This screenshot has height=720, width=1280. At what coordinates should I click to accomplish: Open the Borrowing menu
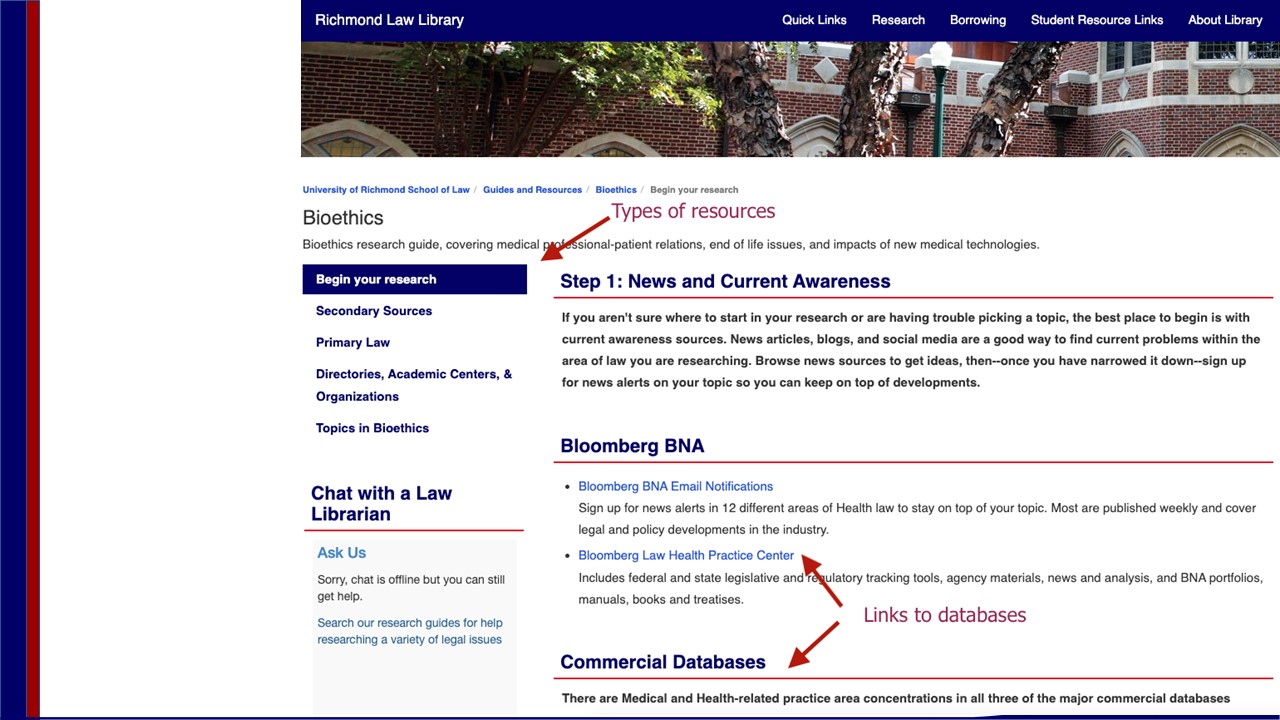tap(978, 20)
